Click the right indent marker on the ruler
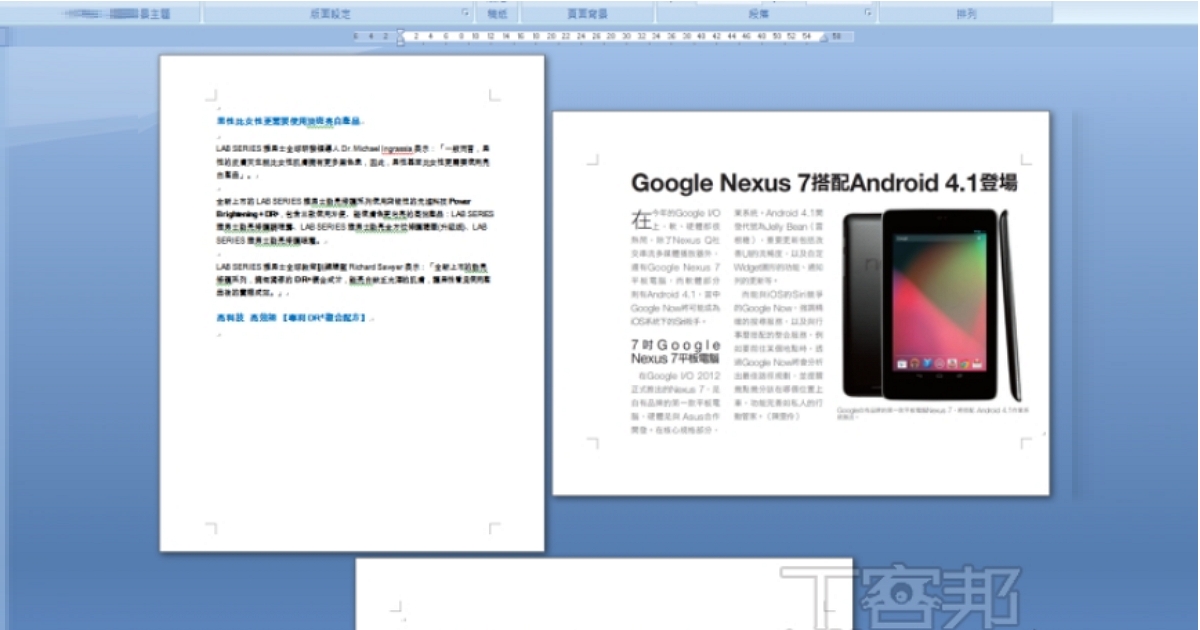The height and width of the screenshot is (630, 1200). point(826,38)
